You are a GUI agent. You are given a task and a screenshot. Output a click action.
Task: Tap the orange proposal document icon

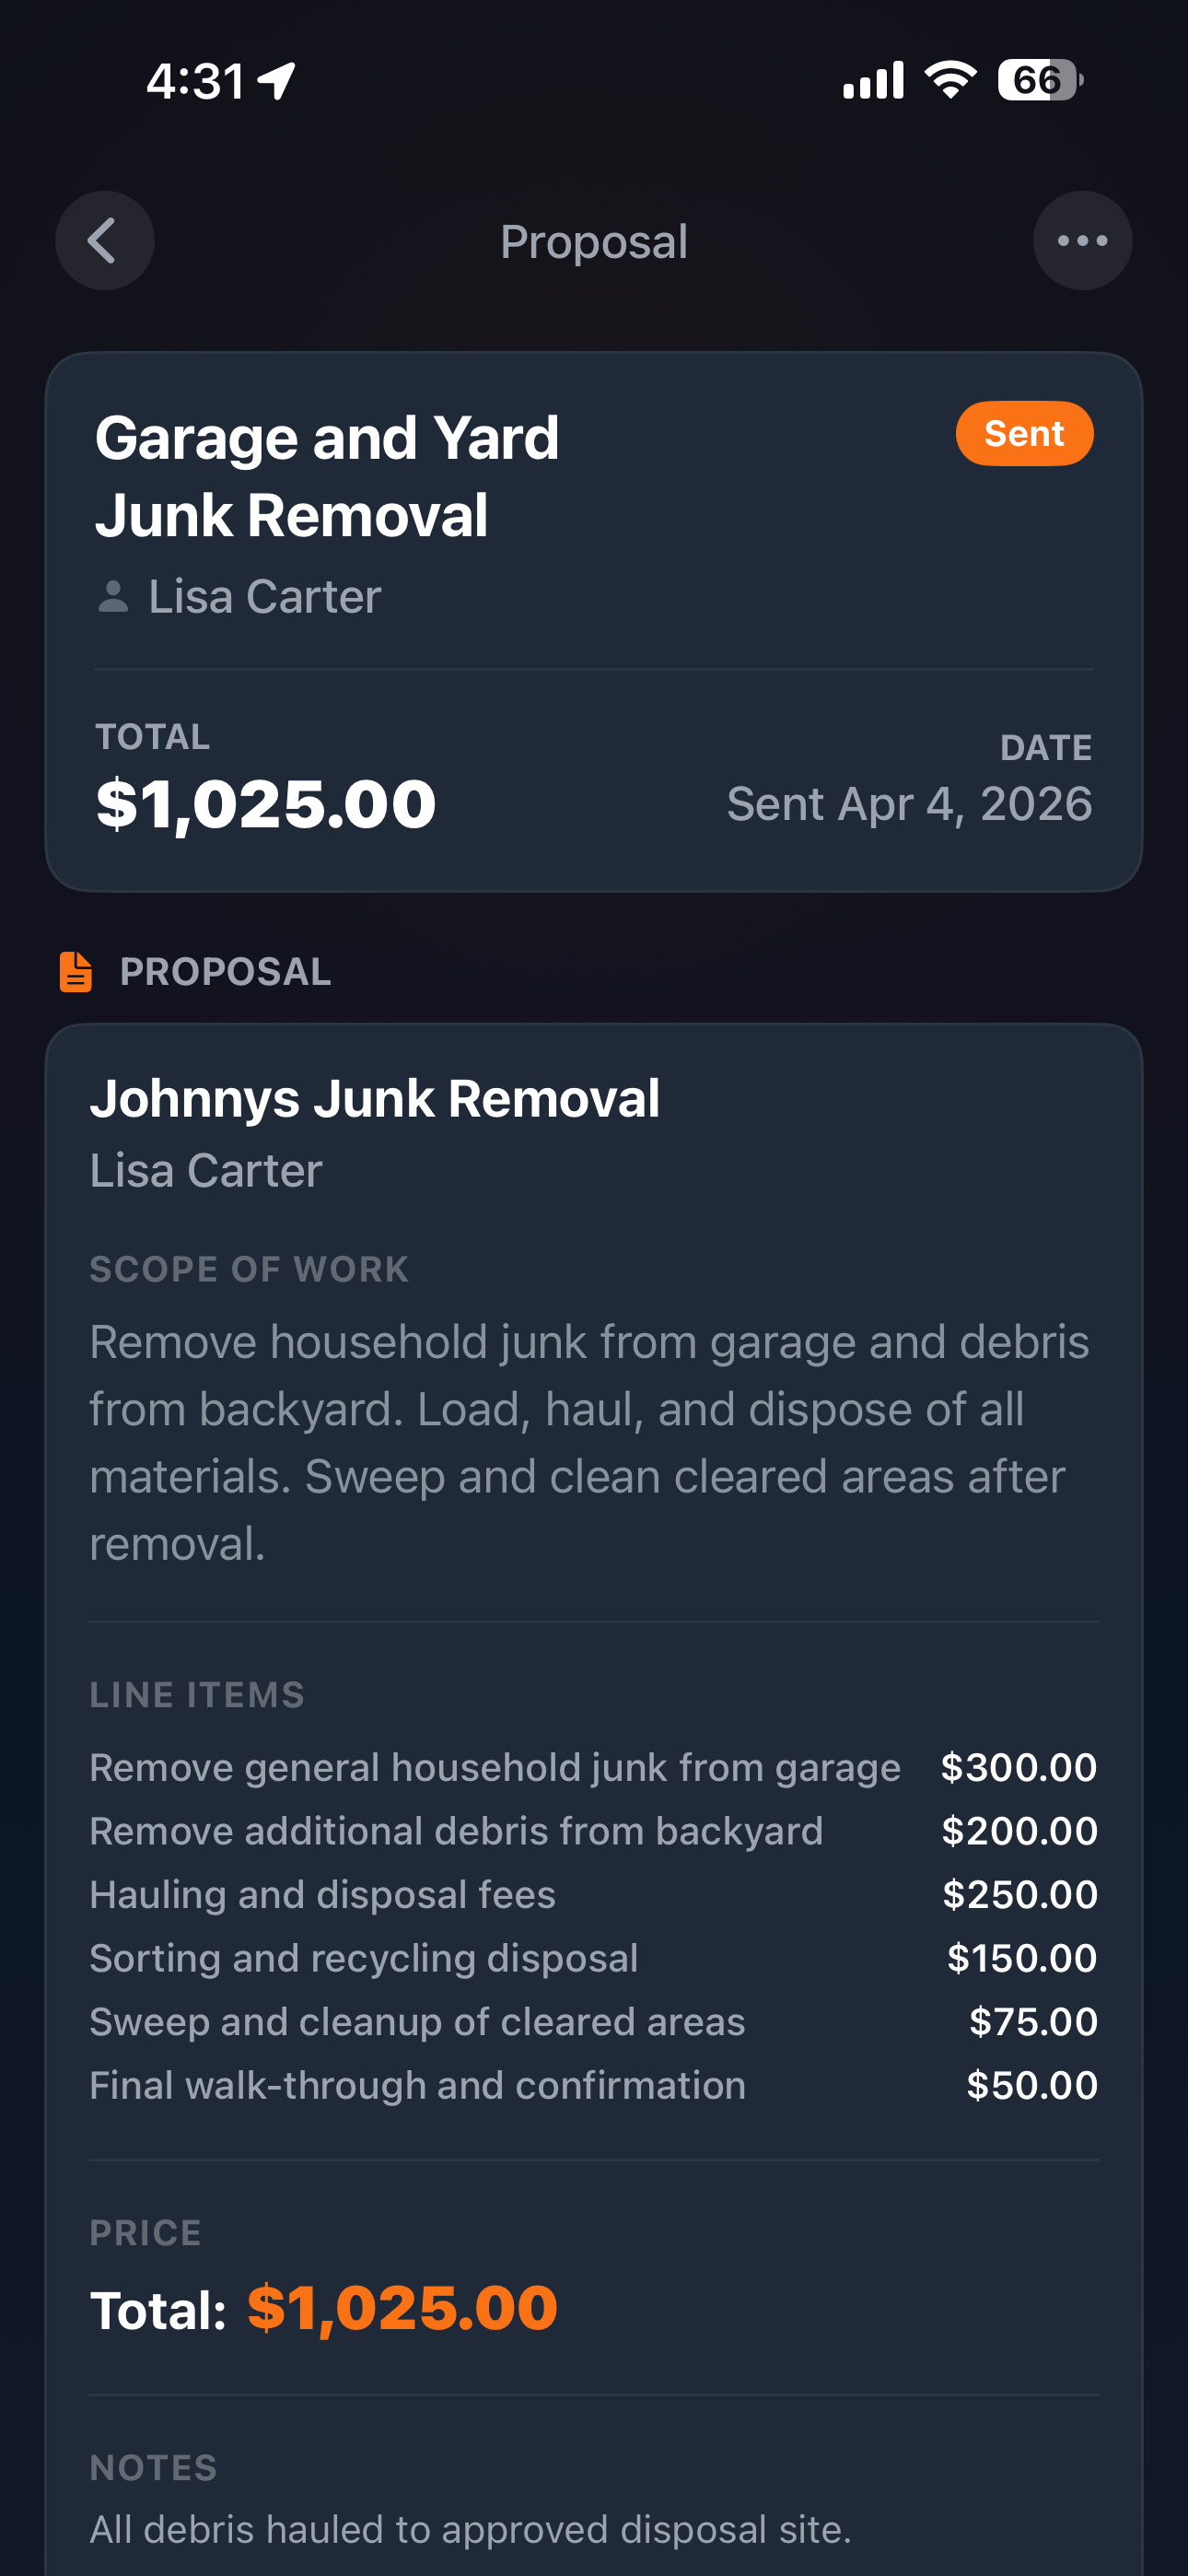76,972
